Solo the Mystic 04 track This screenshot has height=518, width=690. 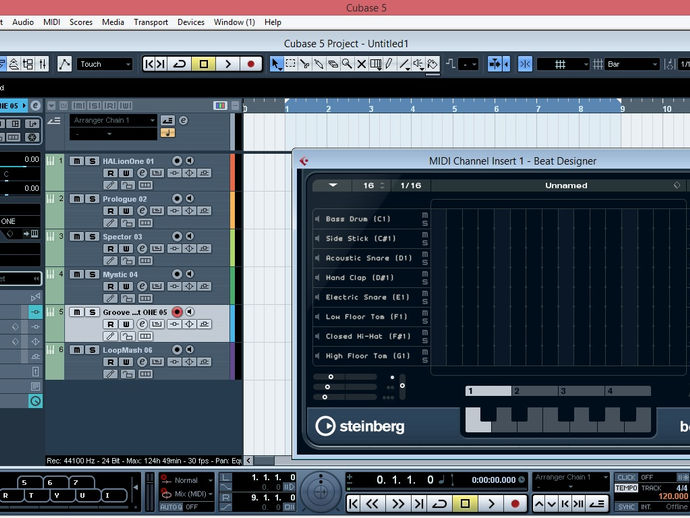(x=92, y=275)
